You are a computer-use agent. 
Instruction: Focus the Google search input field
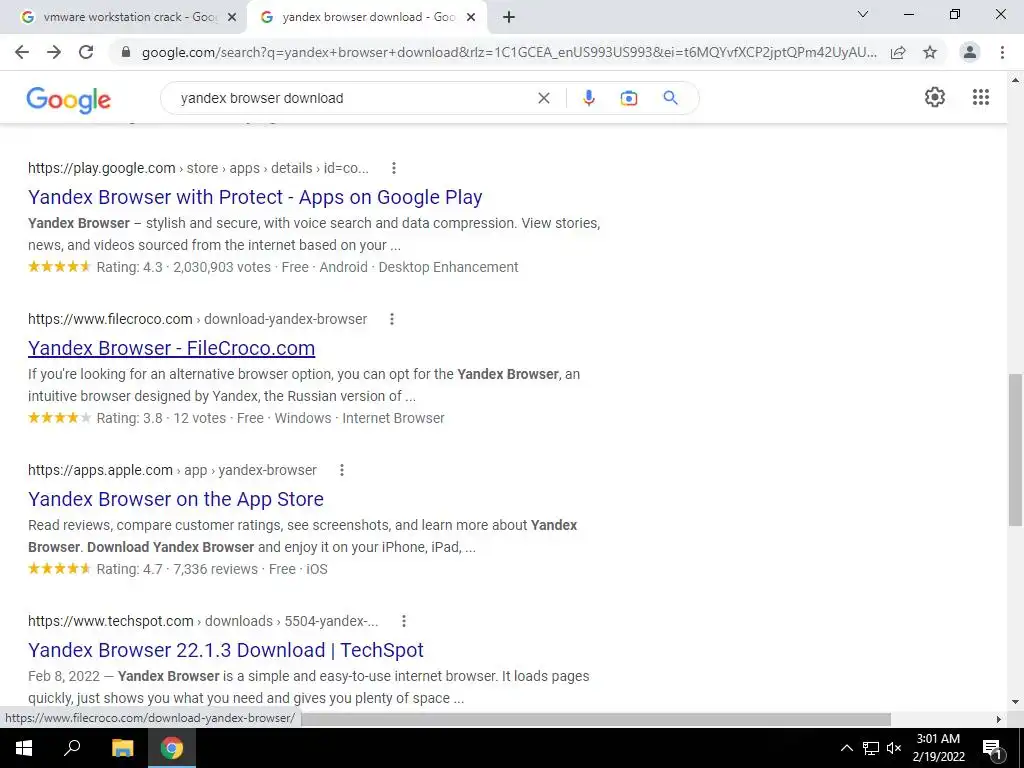pyautogui.click(x=353, y=98)
